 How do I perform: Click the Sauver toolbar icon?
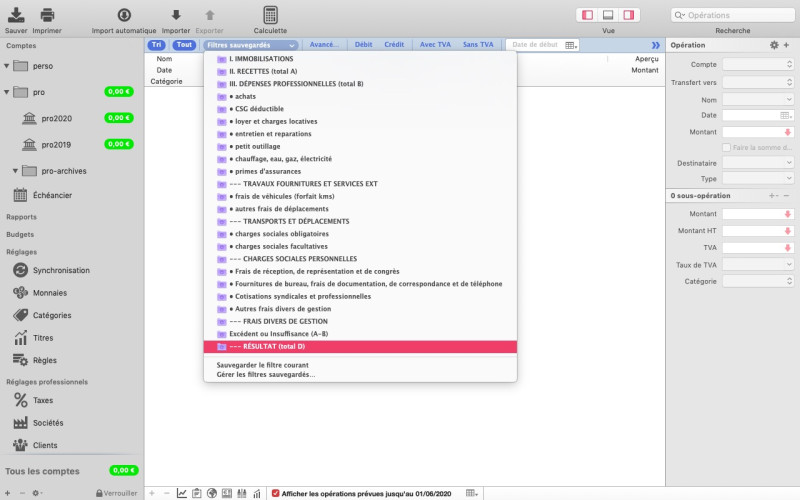pyautogui.click(x=16, y=15)
